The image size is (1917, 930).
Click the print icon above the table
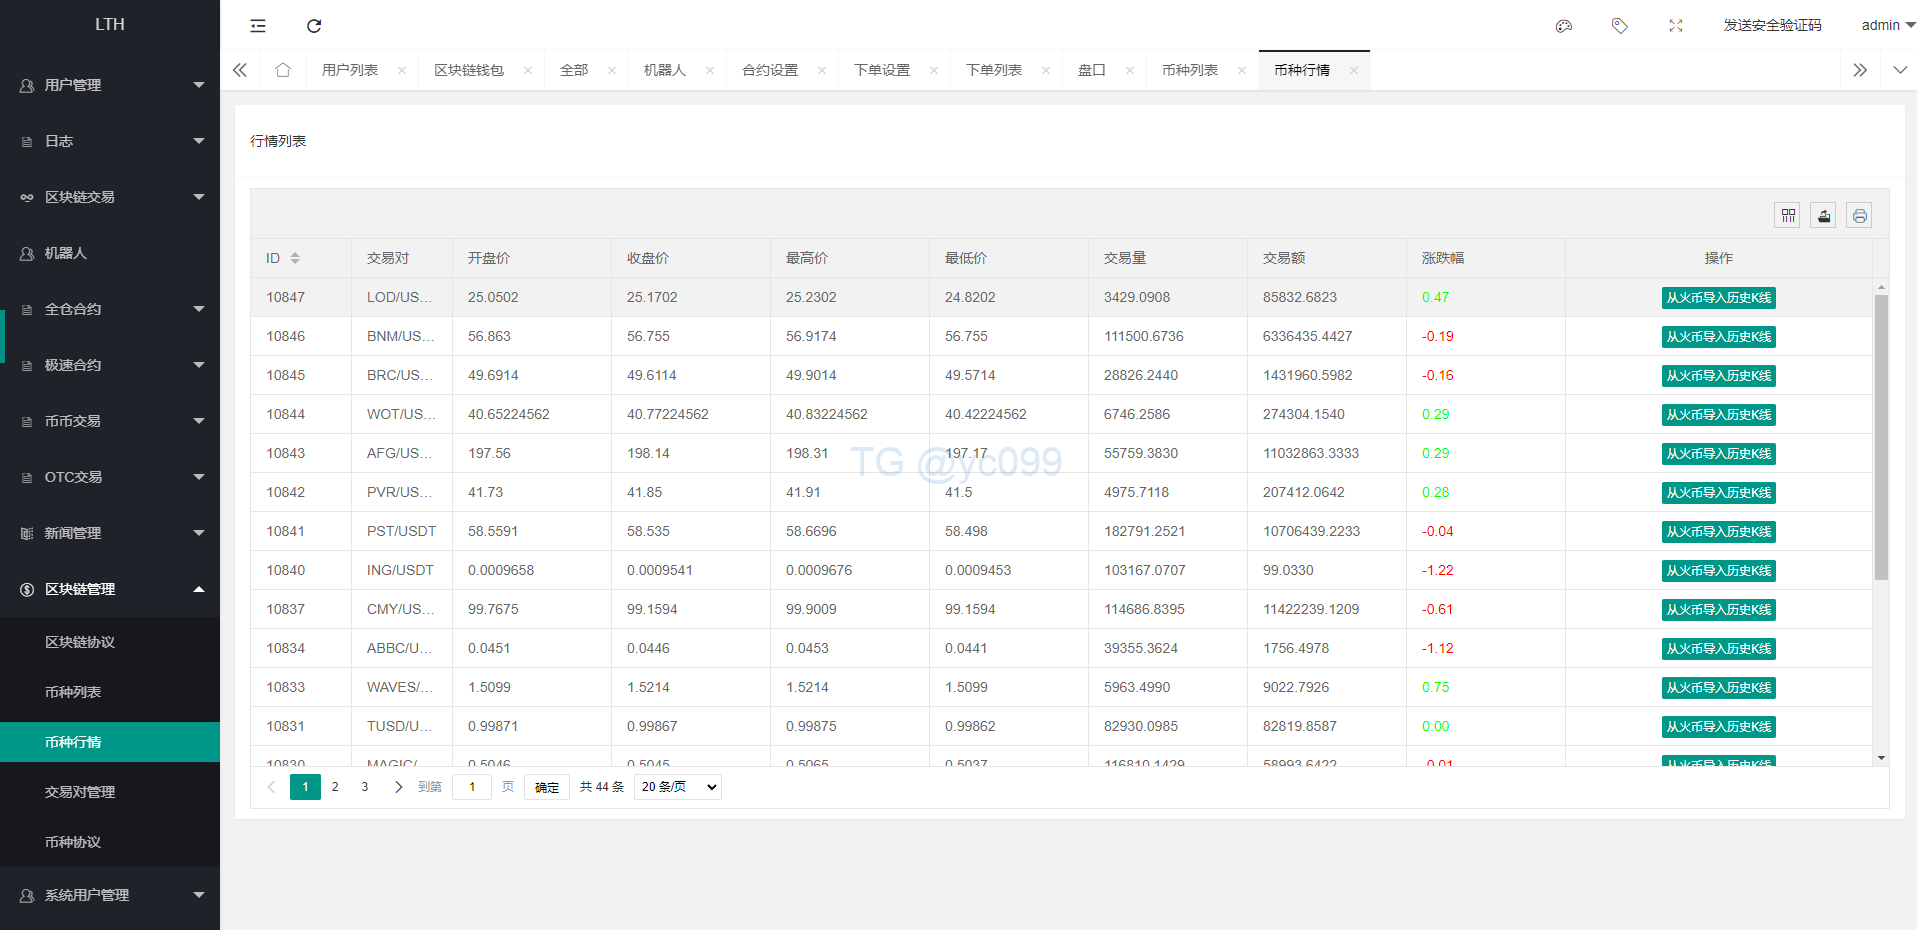[x=1859, y=215]
